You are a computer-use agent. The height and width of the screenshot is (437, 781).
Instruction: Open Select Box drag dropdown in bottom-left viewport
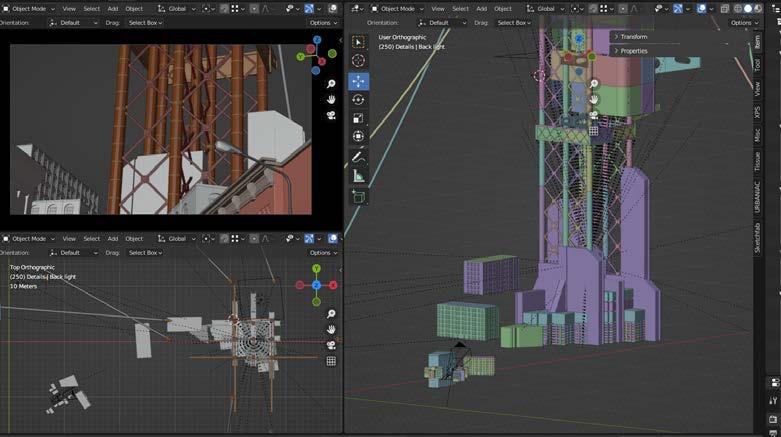pos(143,253)
